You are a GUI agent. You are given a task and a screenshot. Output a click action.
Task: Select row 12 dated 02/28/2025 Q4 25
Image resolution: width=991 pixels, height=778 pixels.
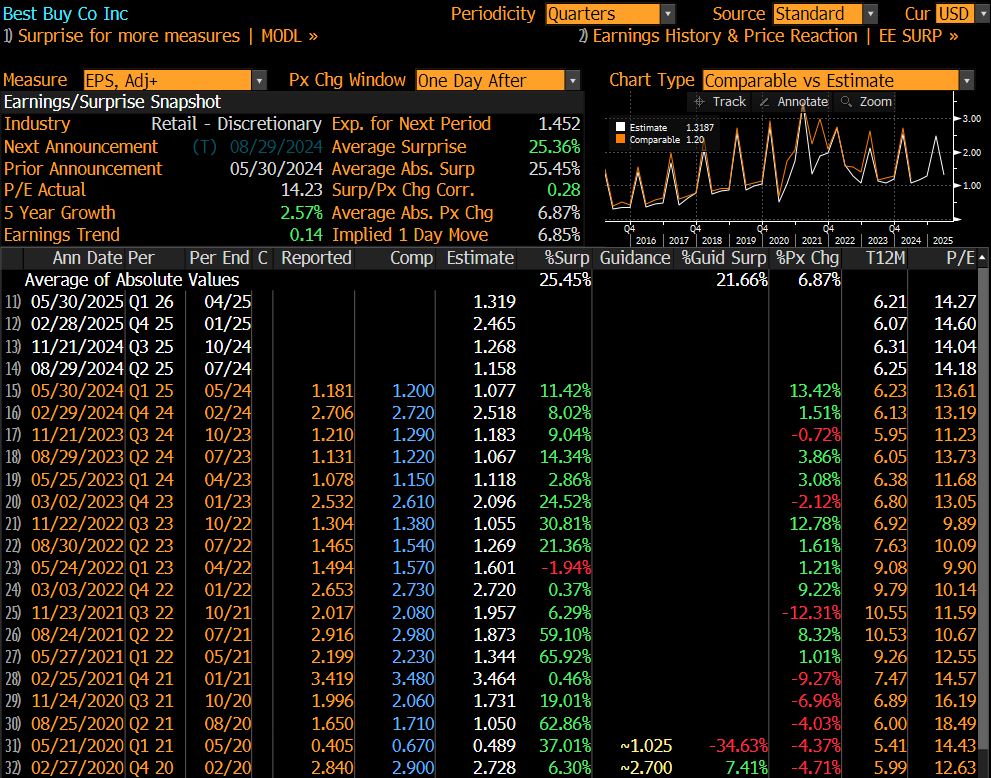coord(490,324)
